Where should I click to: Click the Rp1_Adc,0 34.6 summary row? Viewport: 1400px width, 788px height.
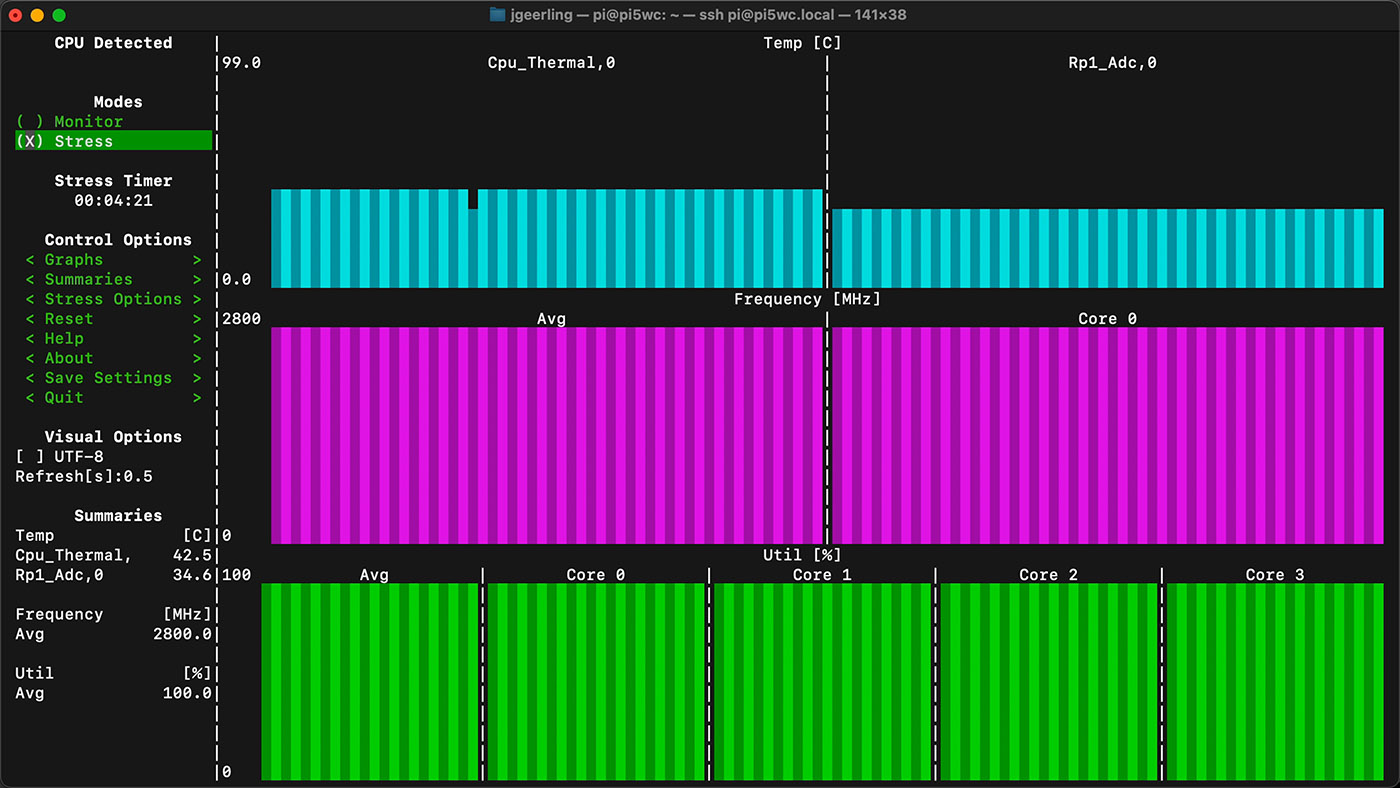(113, 575)
